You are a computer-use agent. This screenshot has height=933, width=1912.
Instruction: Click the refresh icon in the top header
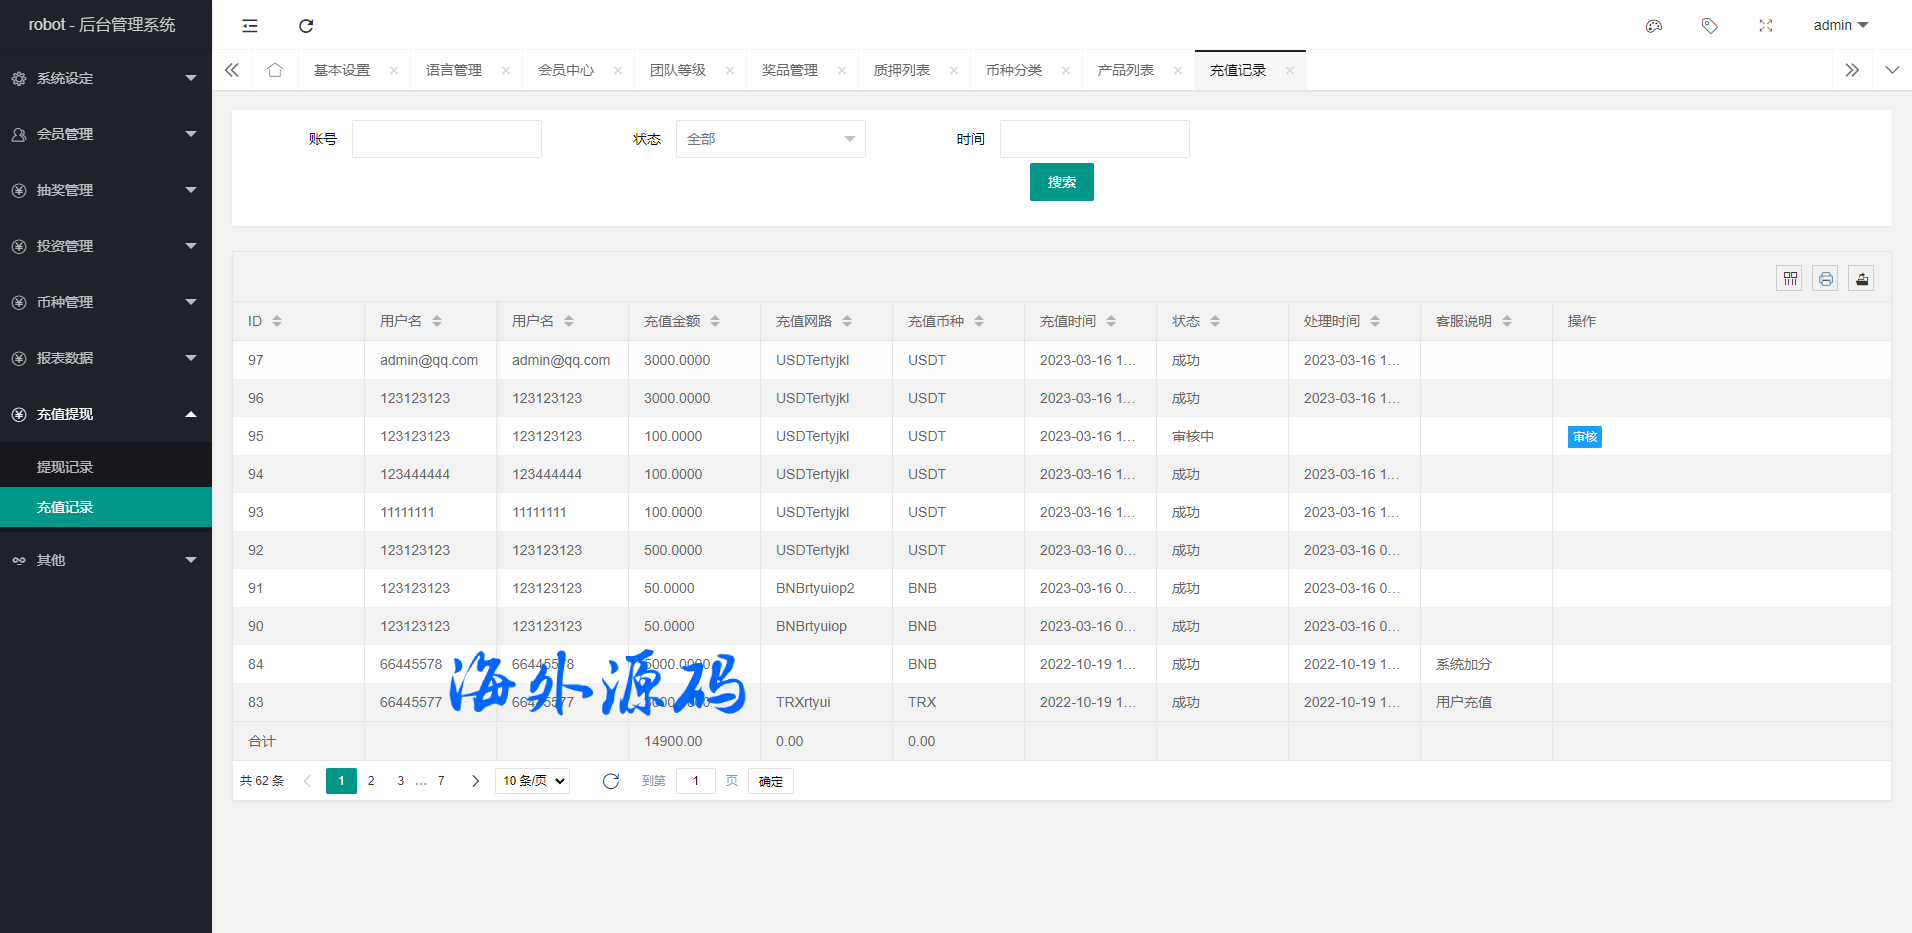click(306, 26)
